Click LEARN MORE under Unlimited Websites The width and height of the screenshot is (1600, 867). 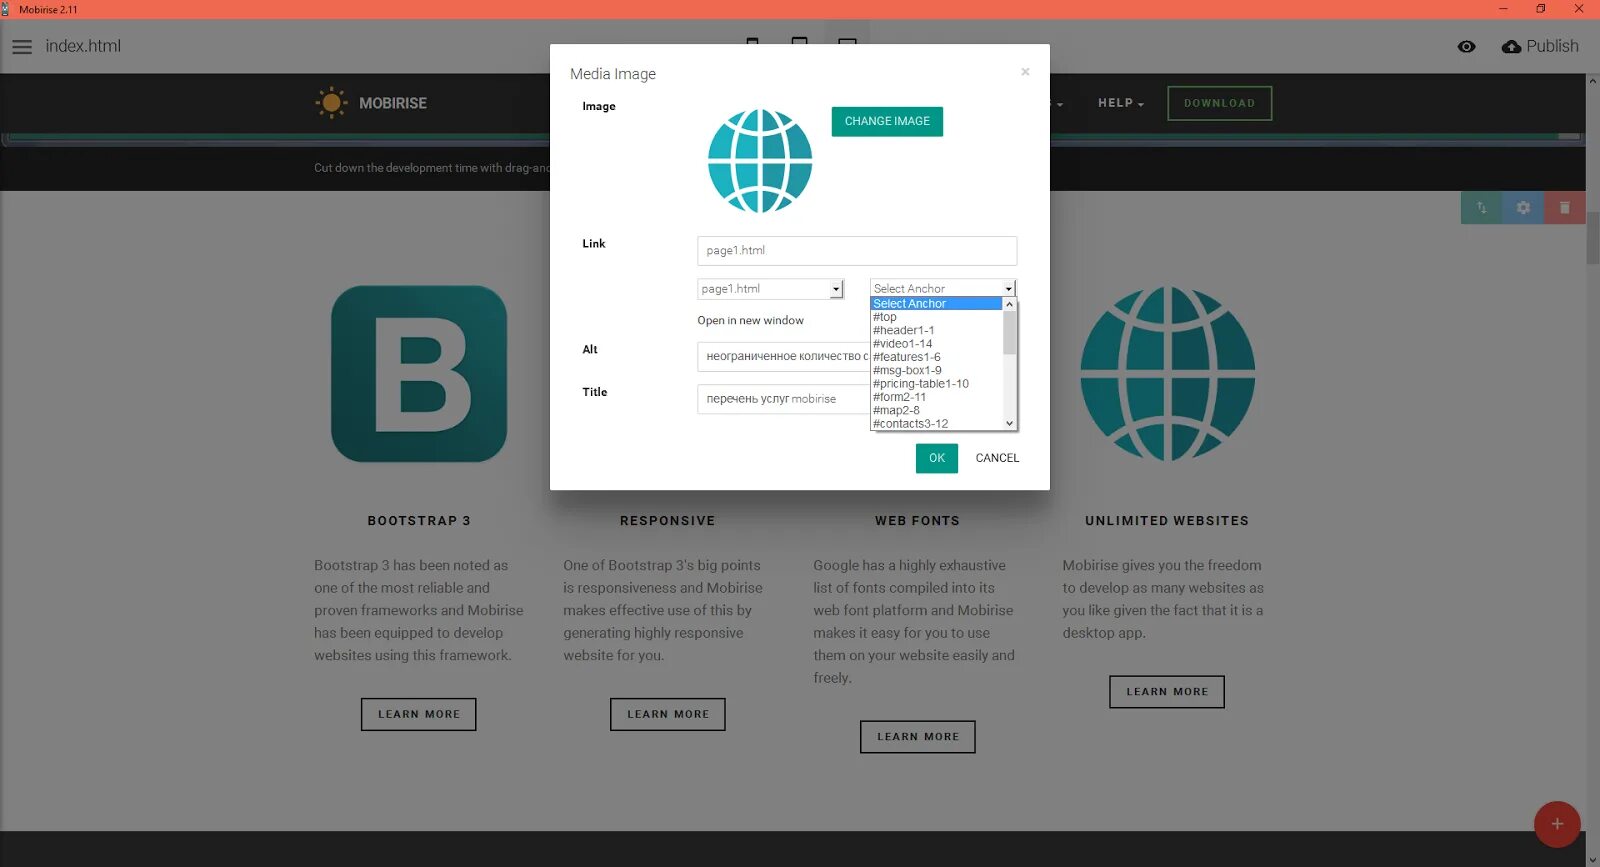(1167, 692)
